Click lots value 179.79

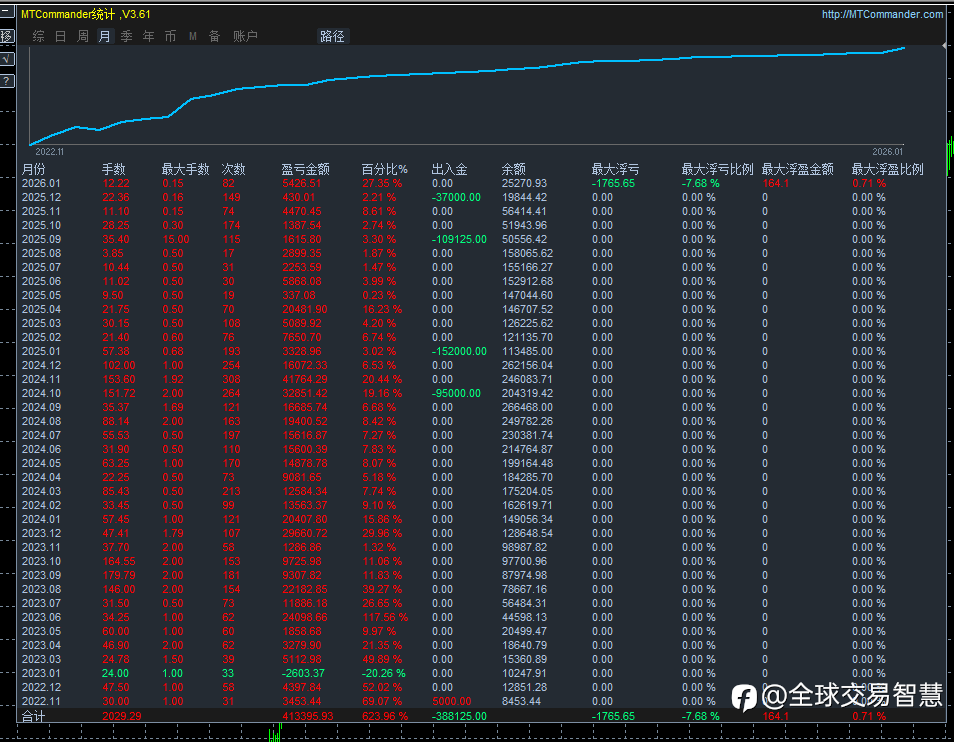coord(119,575)
